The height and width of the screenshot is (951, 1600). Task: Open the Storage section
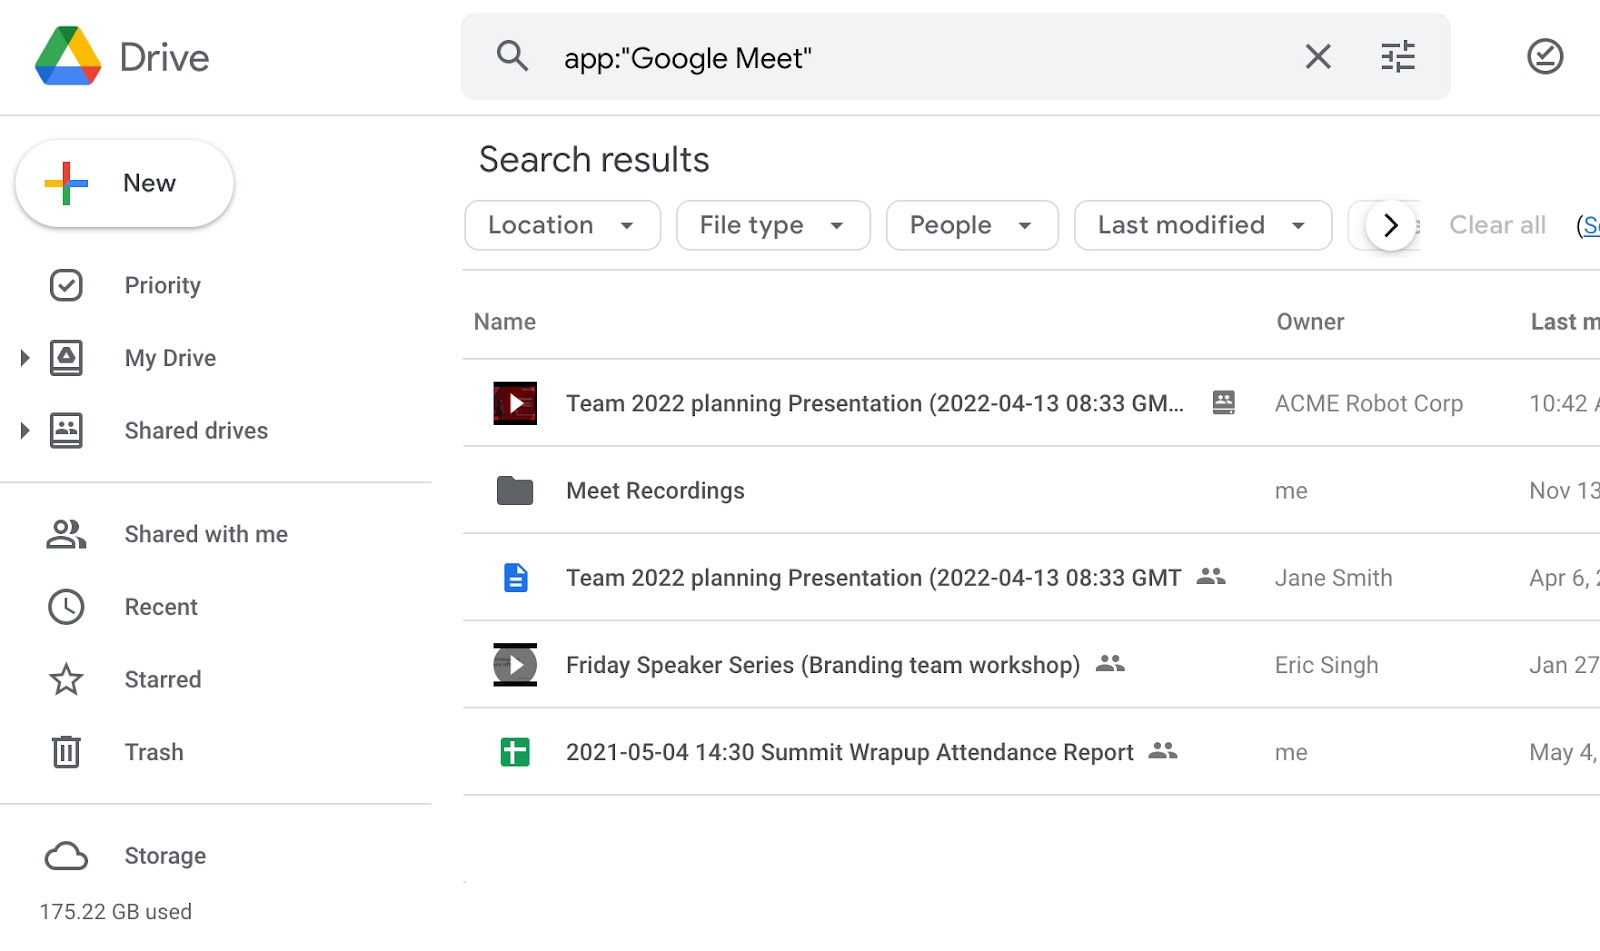point(164,856)
